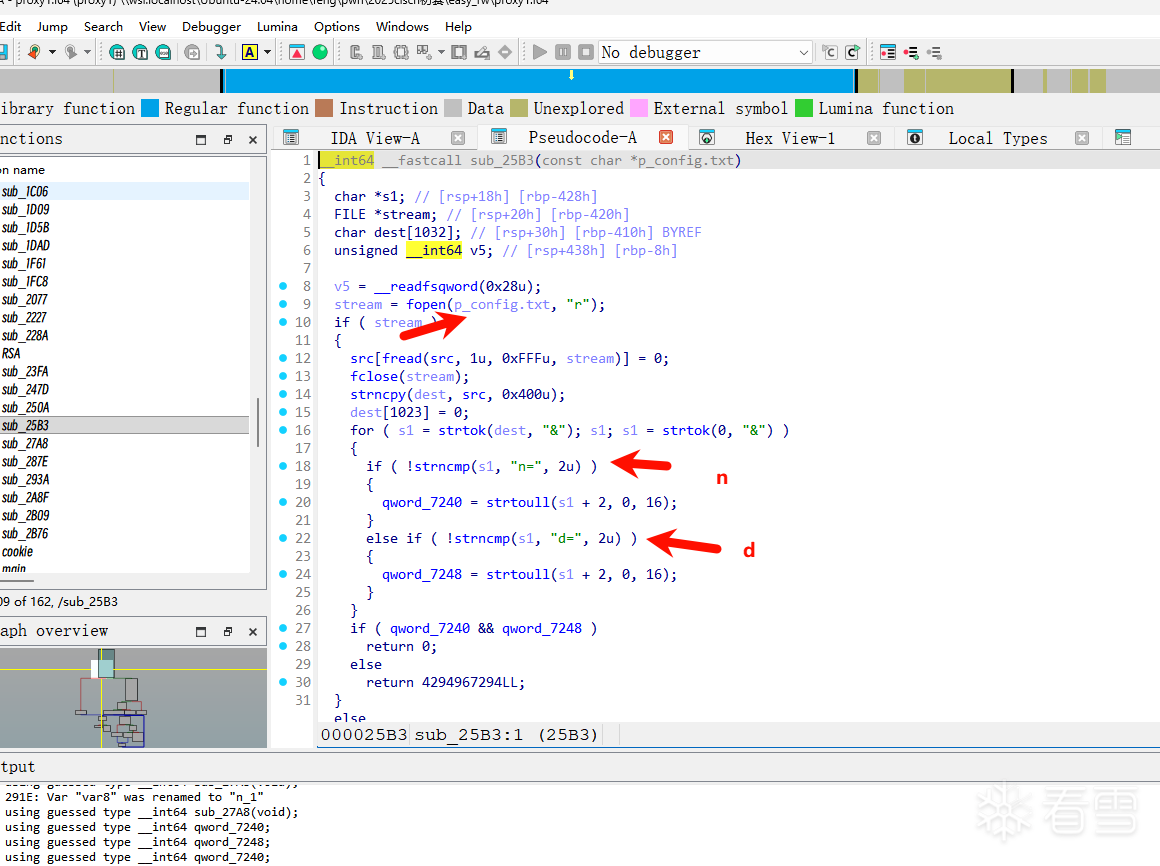Image resolution: width=1160 pixels, height=866 pixels.
Task: Click the Functions panel scrollbar thumb
Action: tap(257, 422)
